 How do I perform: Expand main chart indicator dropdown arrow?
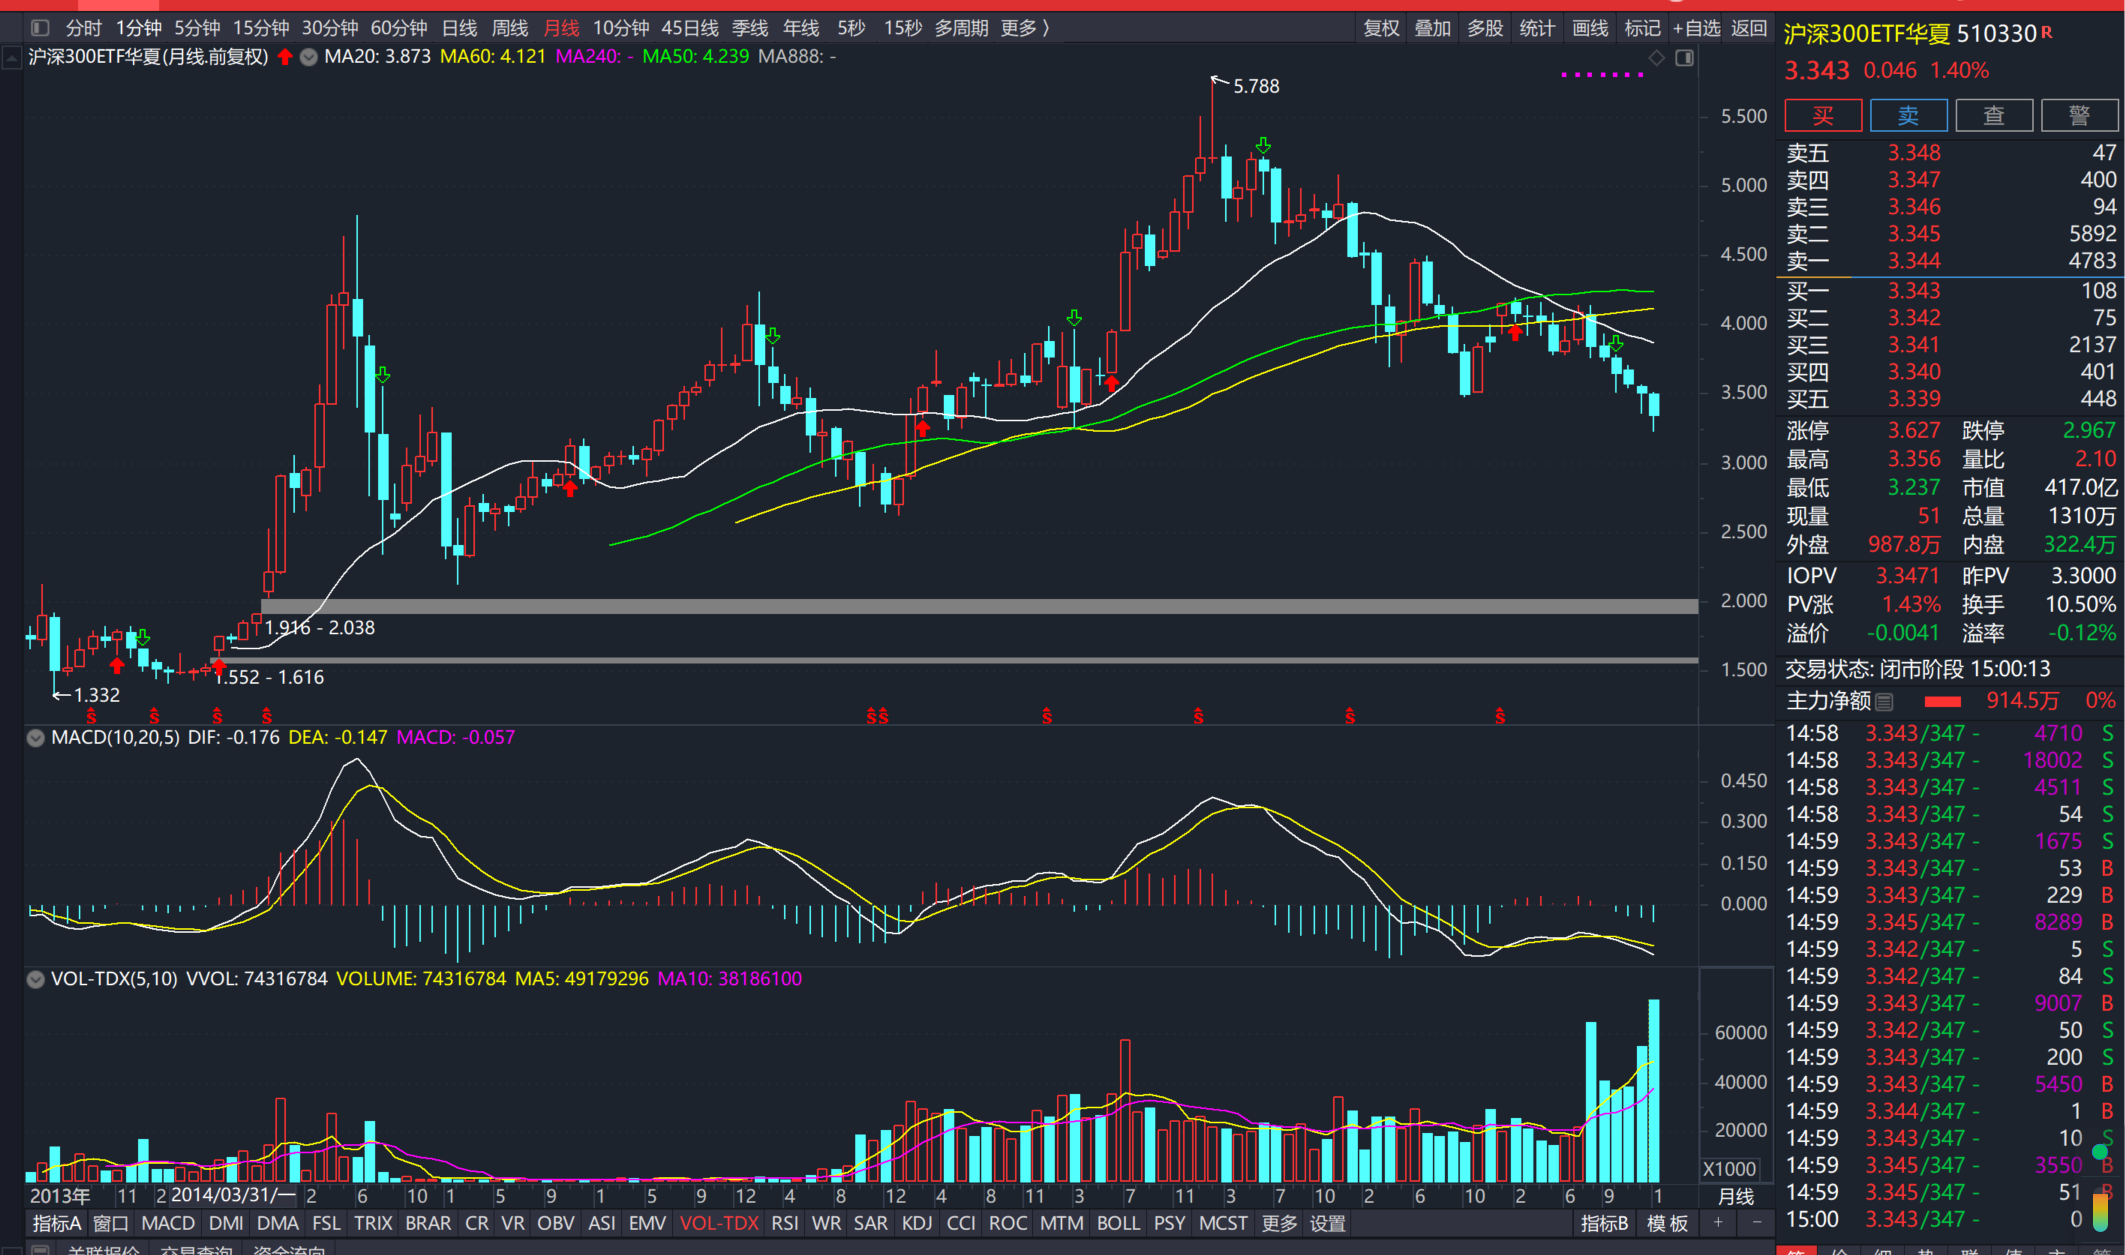[309, 57]
